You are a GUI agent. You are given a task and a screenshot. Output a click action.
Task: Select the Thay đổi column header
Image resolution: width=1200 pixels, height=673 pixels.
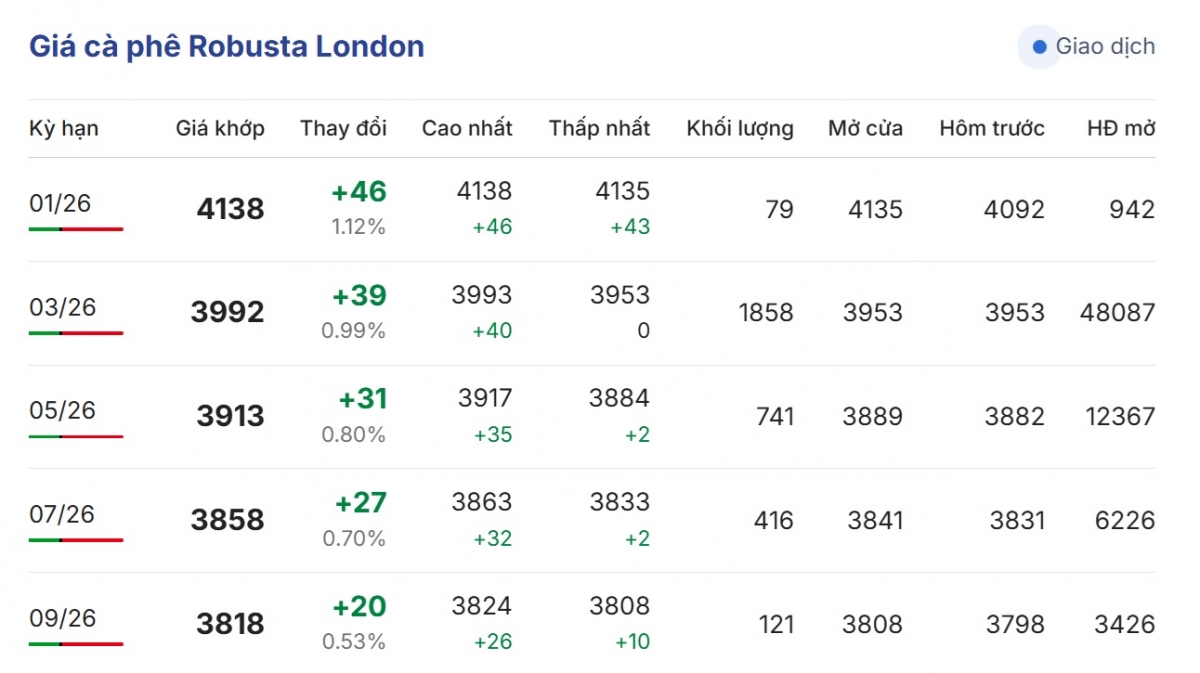click(343, 128)
